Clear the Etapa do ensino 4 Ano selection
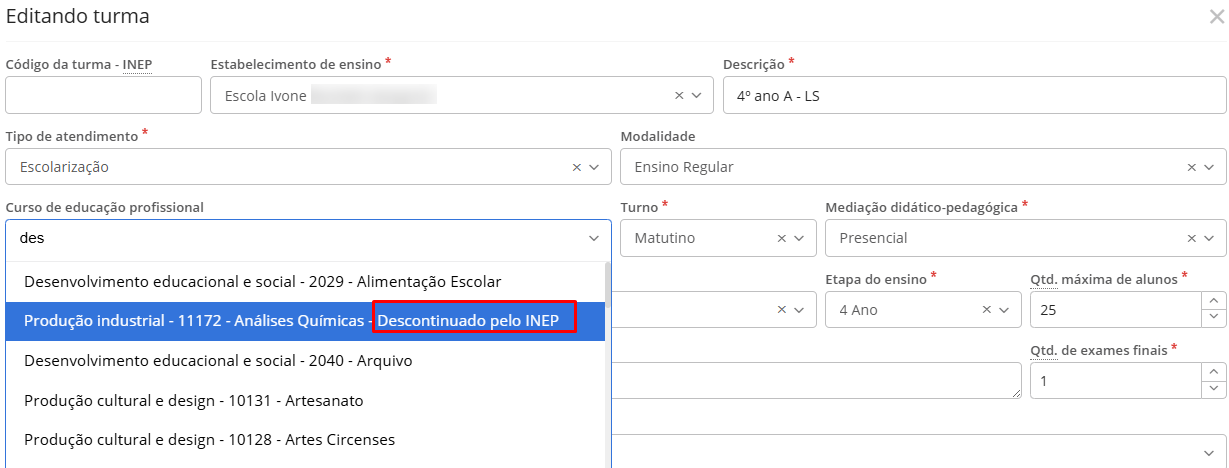Viewport: 1229px width, 468px height. click(x=987, y=310)
